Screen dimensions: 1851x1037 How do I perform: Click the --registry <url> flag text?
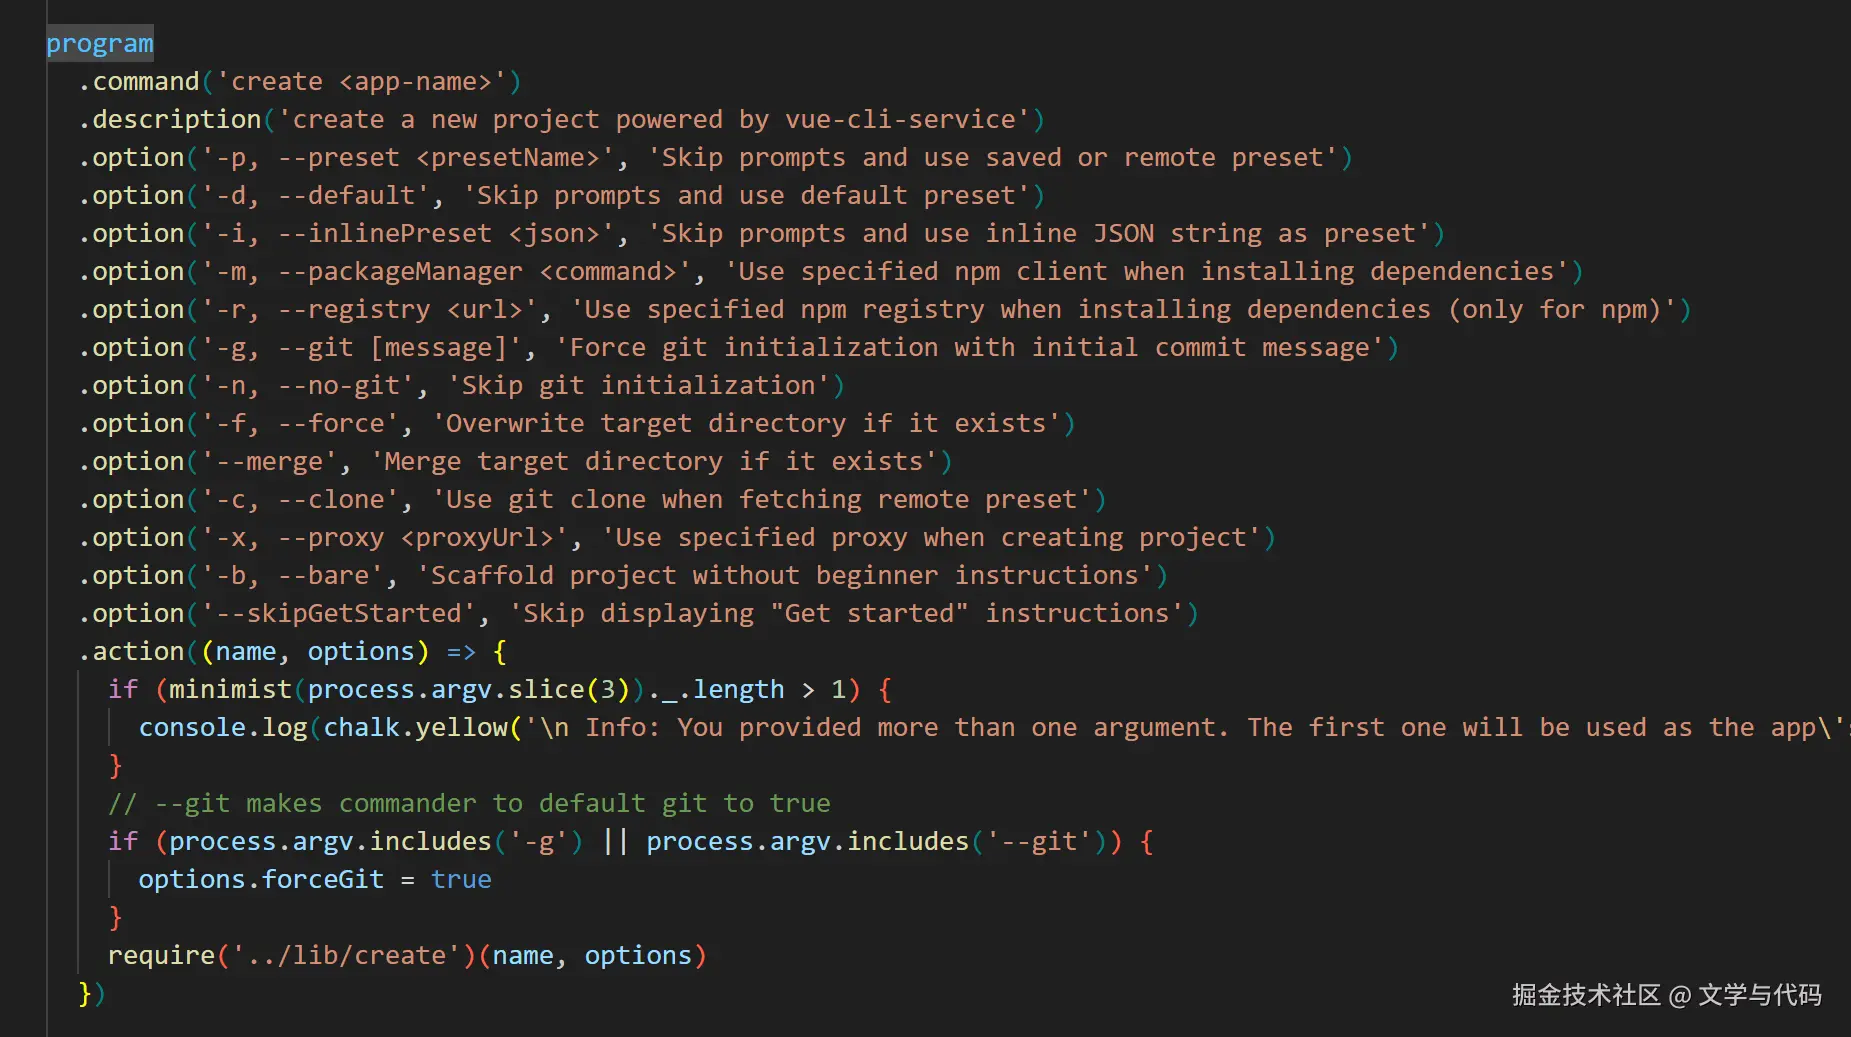coord(400,310)
